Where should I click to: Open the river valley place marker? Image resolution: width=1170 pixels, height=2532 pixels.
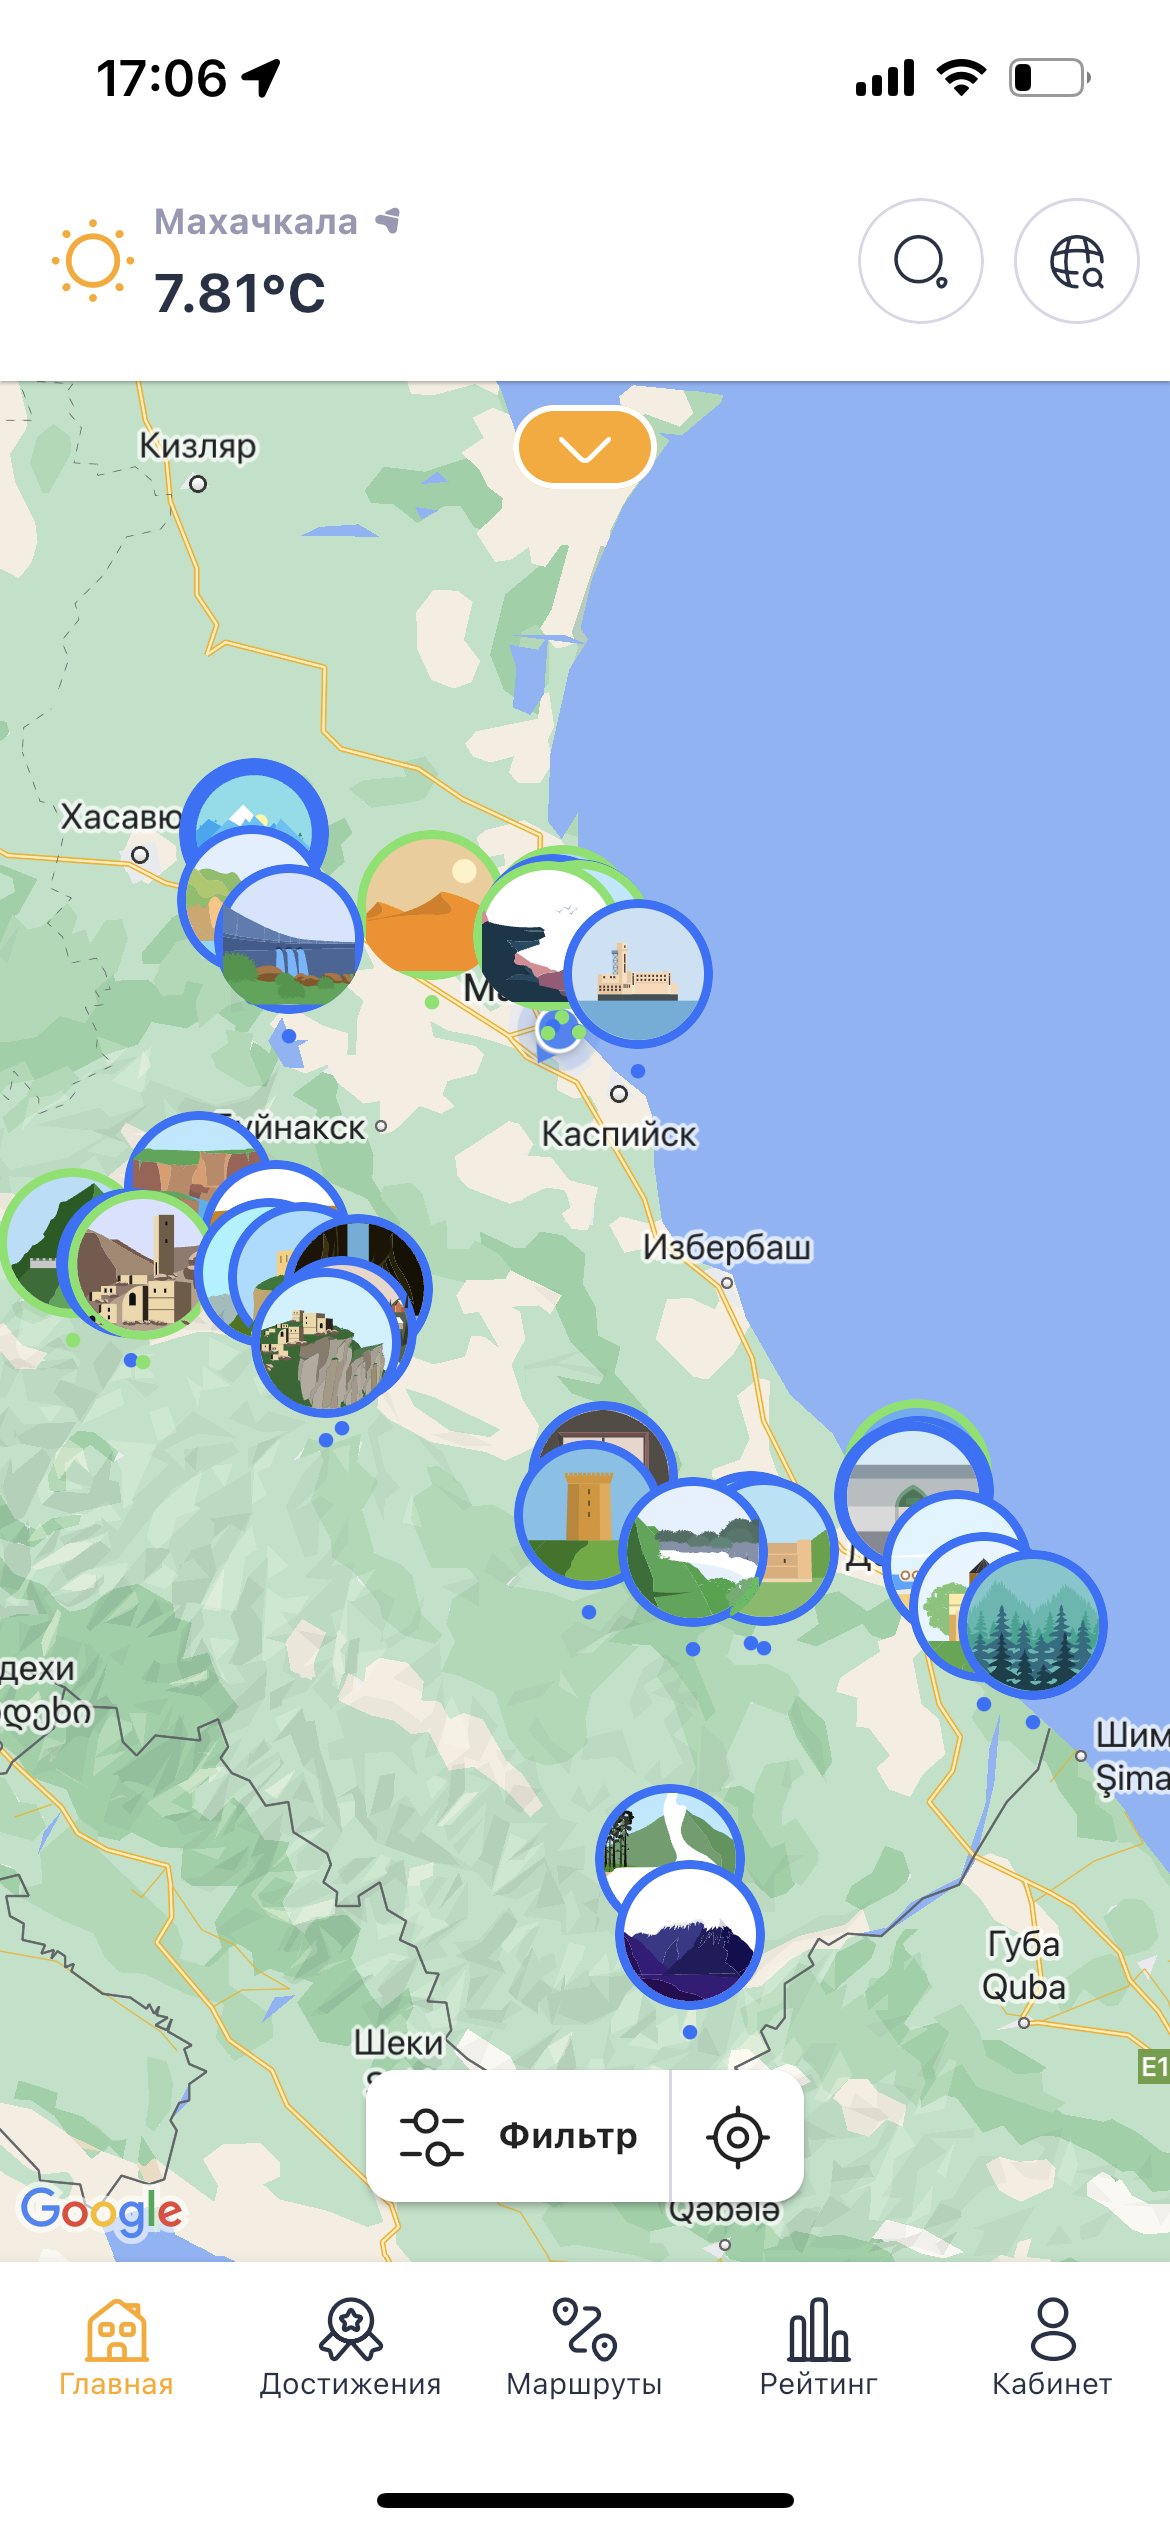point(693,1552)
